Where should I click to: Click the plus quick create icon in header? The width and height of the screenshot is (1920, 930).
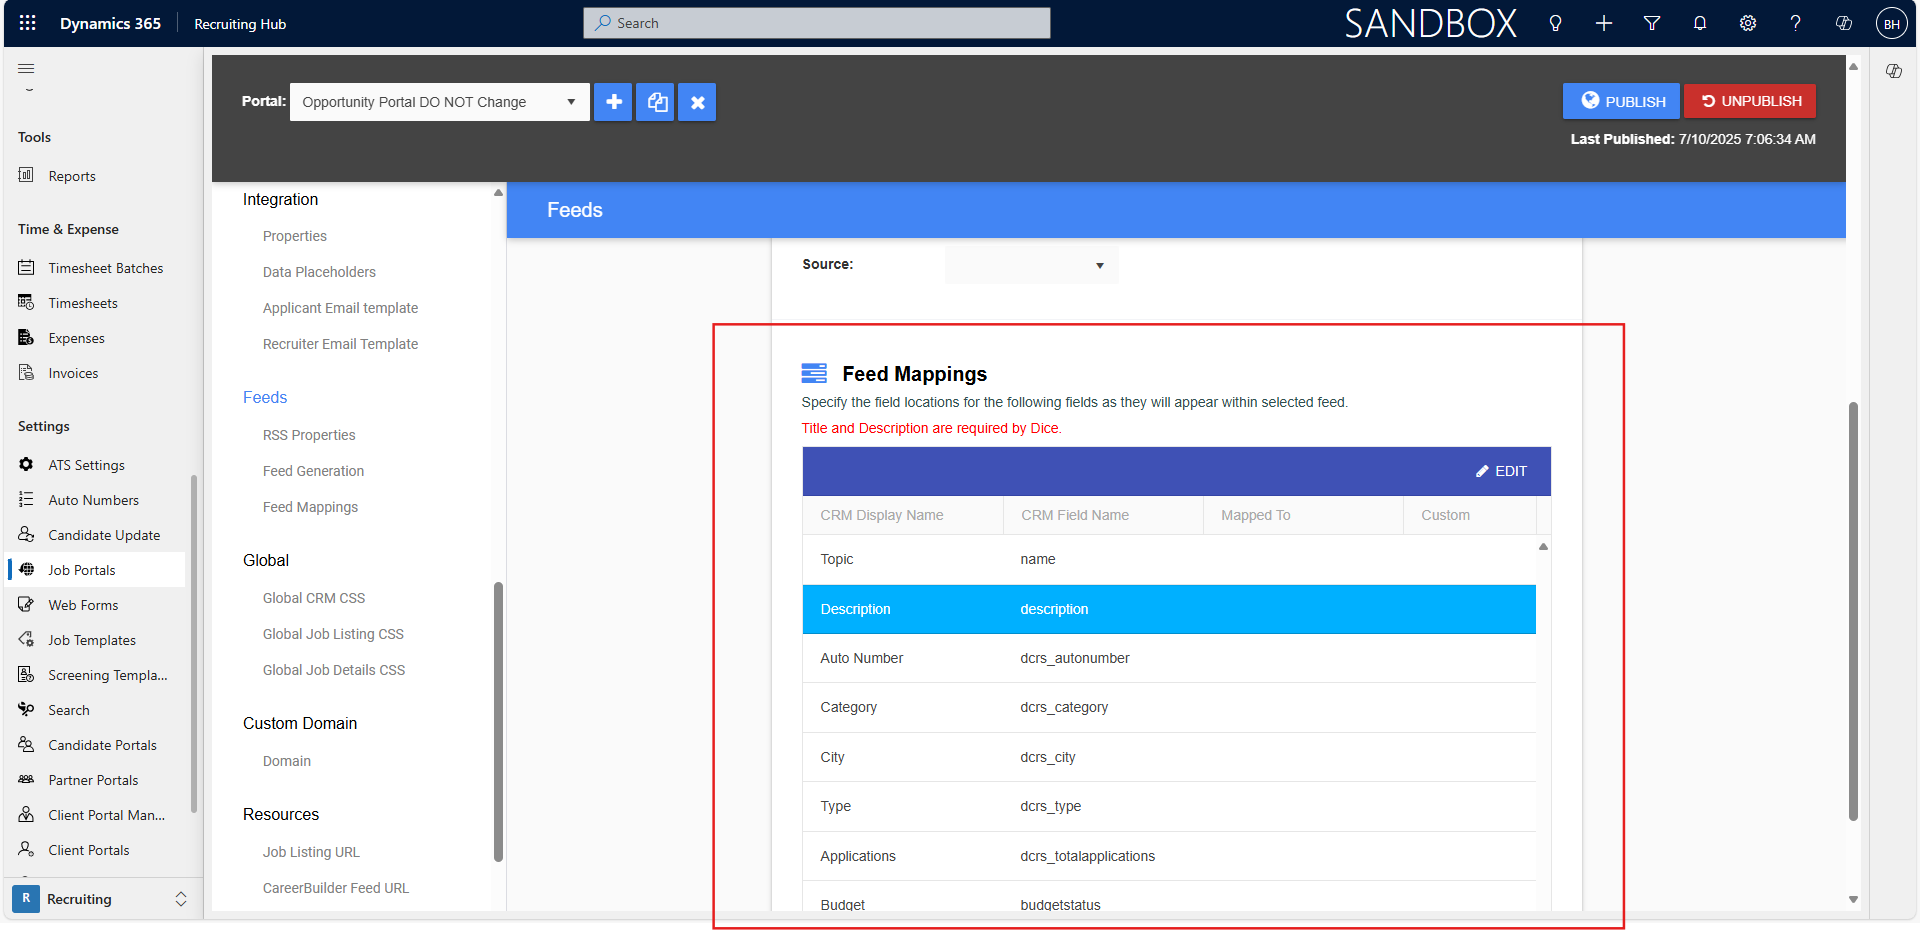click(x=1604, y=23)
